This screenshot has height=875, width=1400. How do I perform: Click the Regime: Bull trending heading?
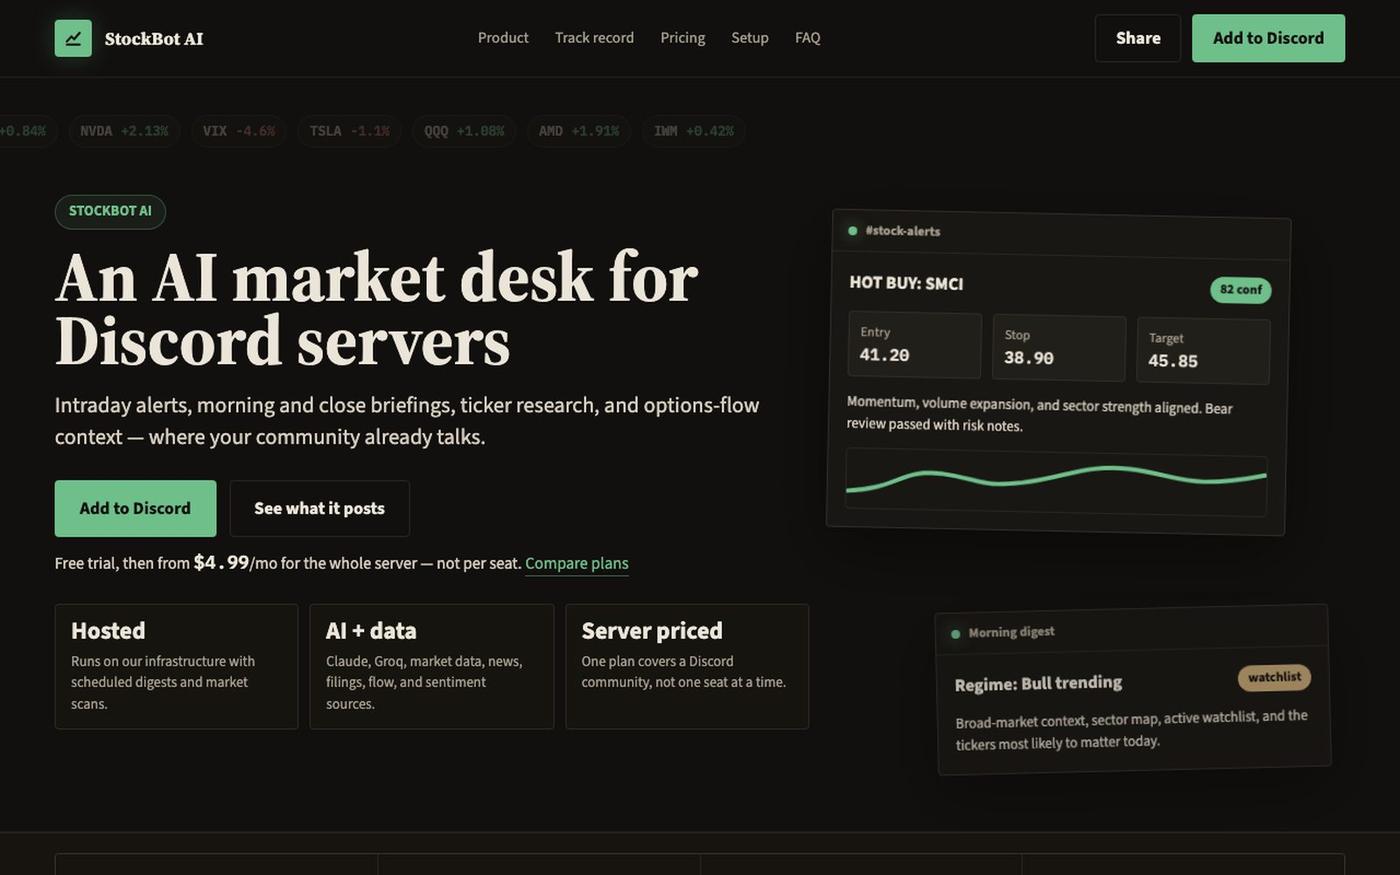tap(1038, 683)
